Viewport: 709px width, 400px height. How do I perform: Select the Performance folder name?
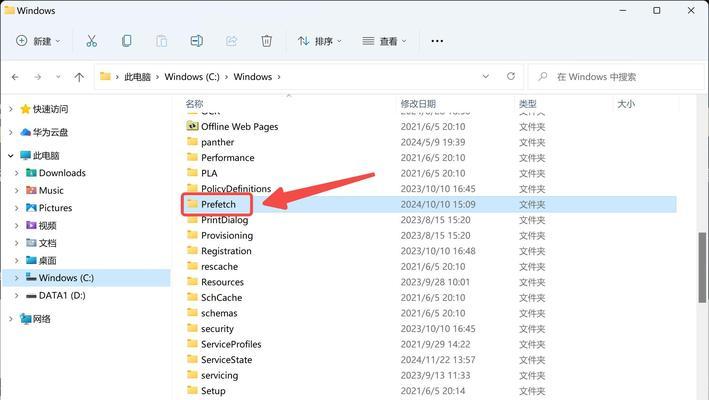(x=227, y=158)
